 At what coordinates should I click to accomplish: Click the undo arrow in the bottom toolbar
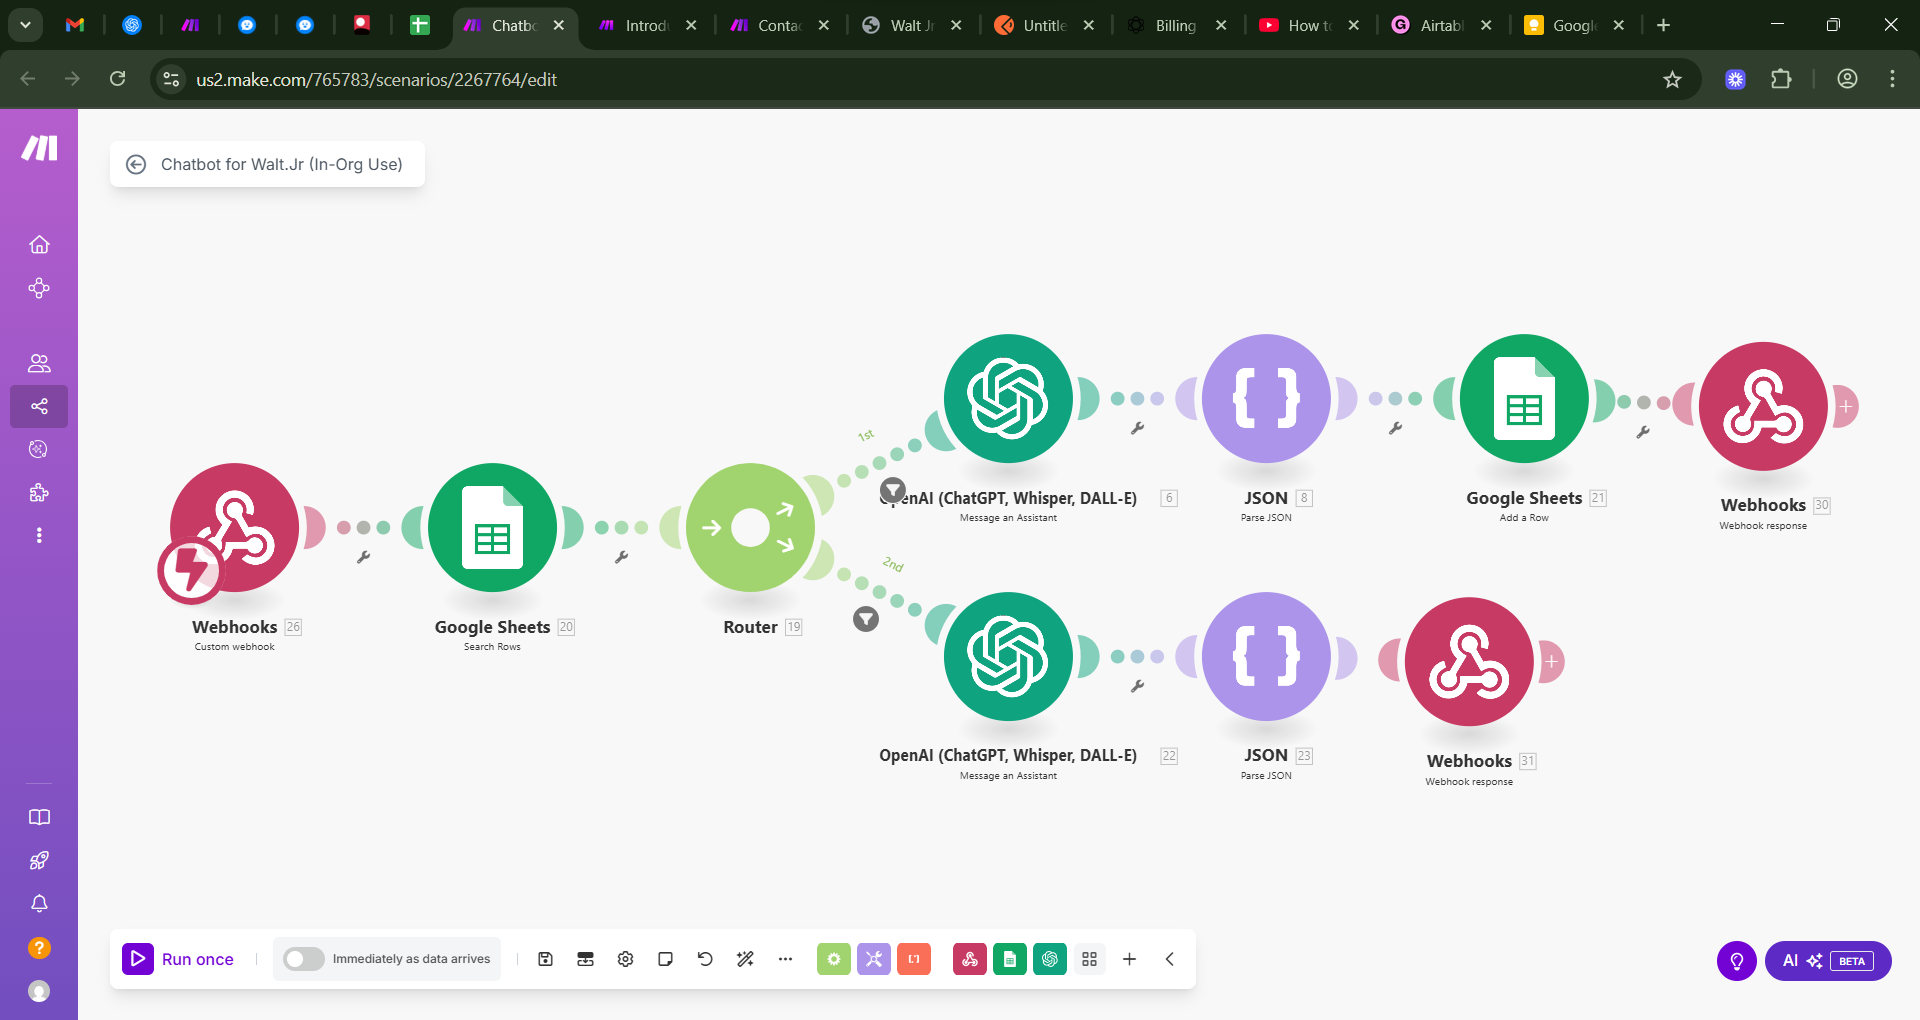(705, 959)
